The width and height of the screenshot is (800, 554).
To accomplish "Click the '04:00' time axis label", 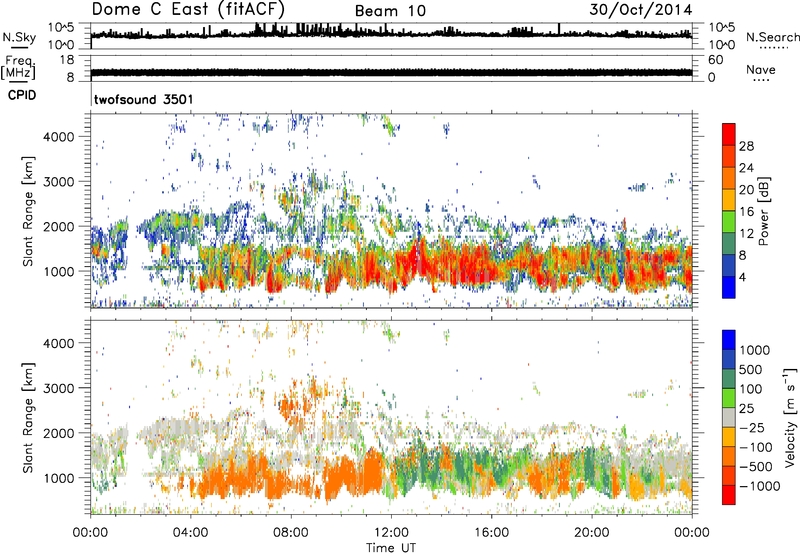I will pyautogui.click(x=190, y=533).
